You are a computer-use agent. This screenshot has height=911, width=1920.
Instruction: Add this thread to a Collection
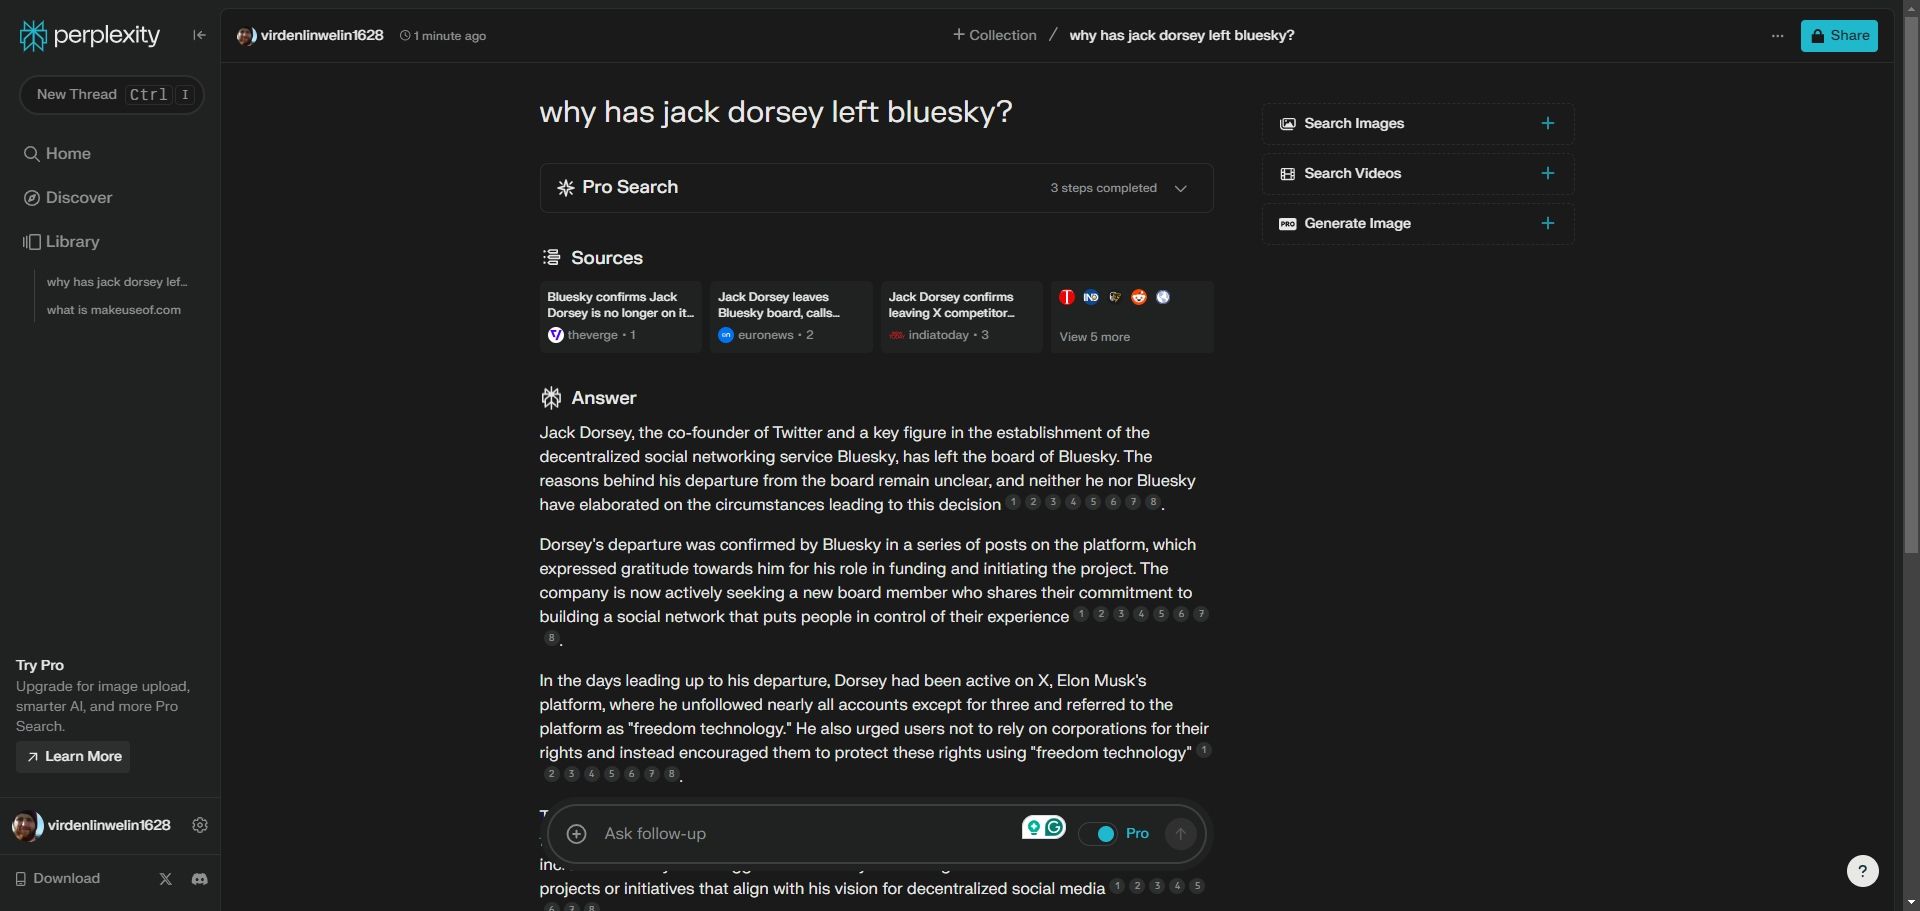pyautogui.click(x=993, y=35)
